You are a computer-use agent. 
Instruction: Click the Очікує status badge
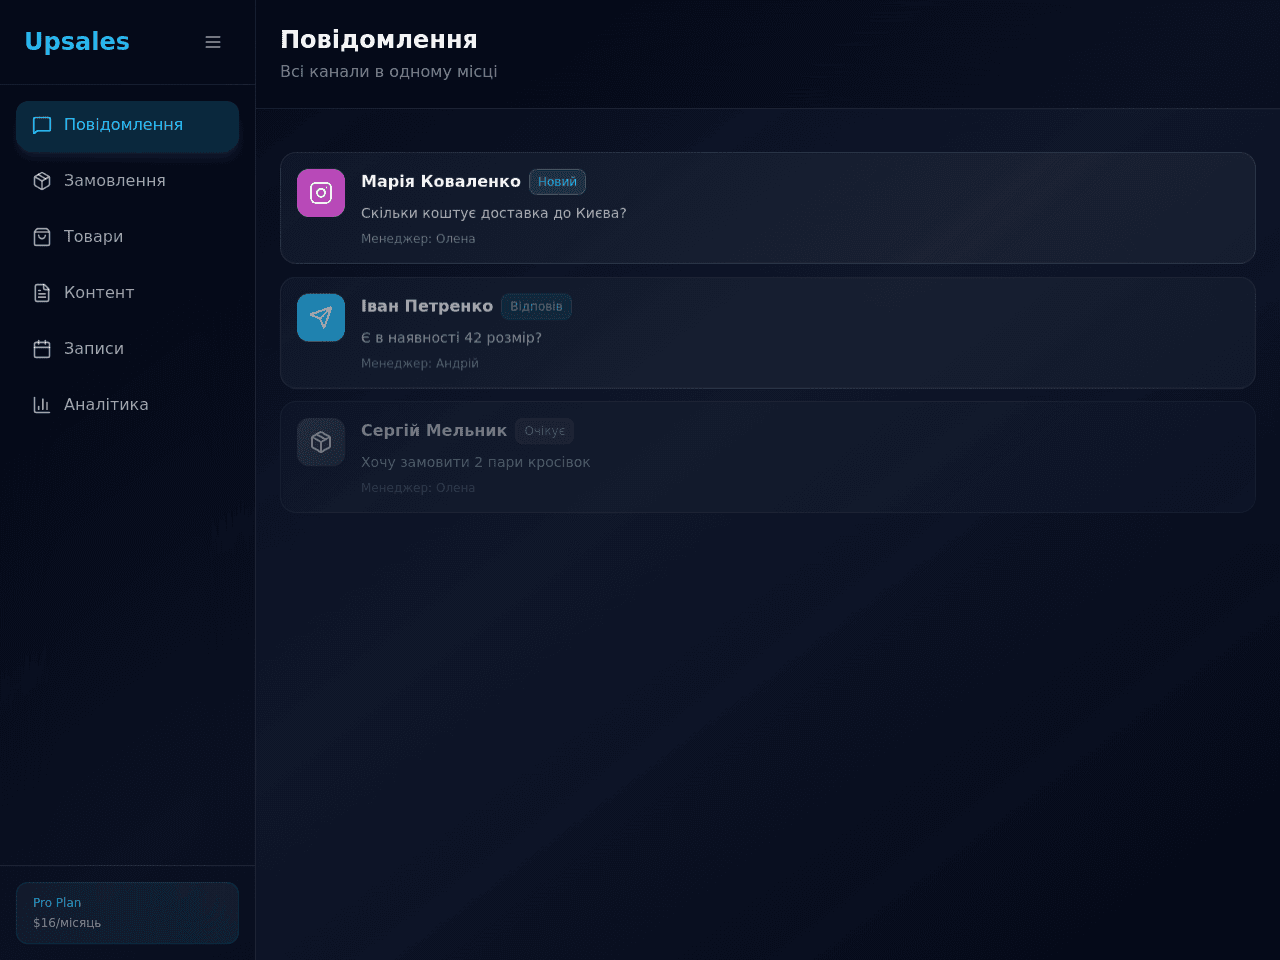pyautogui.click(x=545, y=431)
